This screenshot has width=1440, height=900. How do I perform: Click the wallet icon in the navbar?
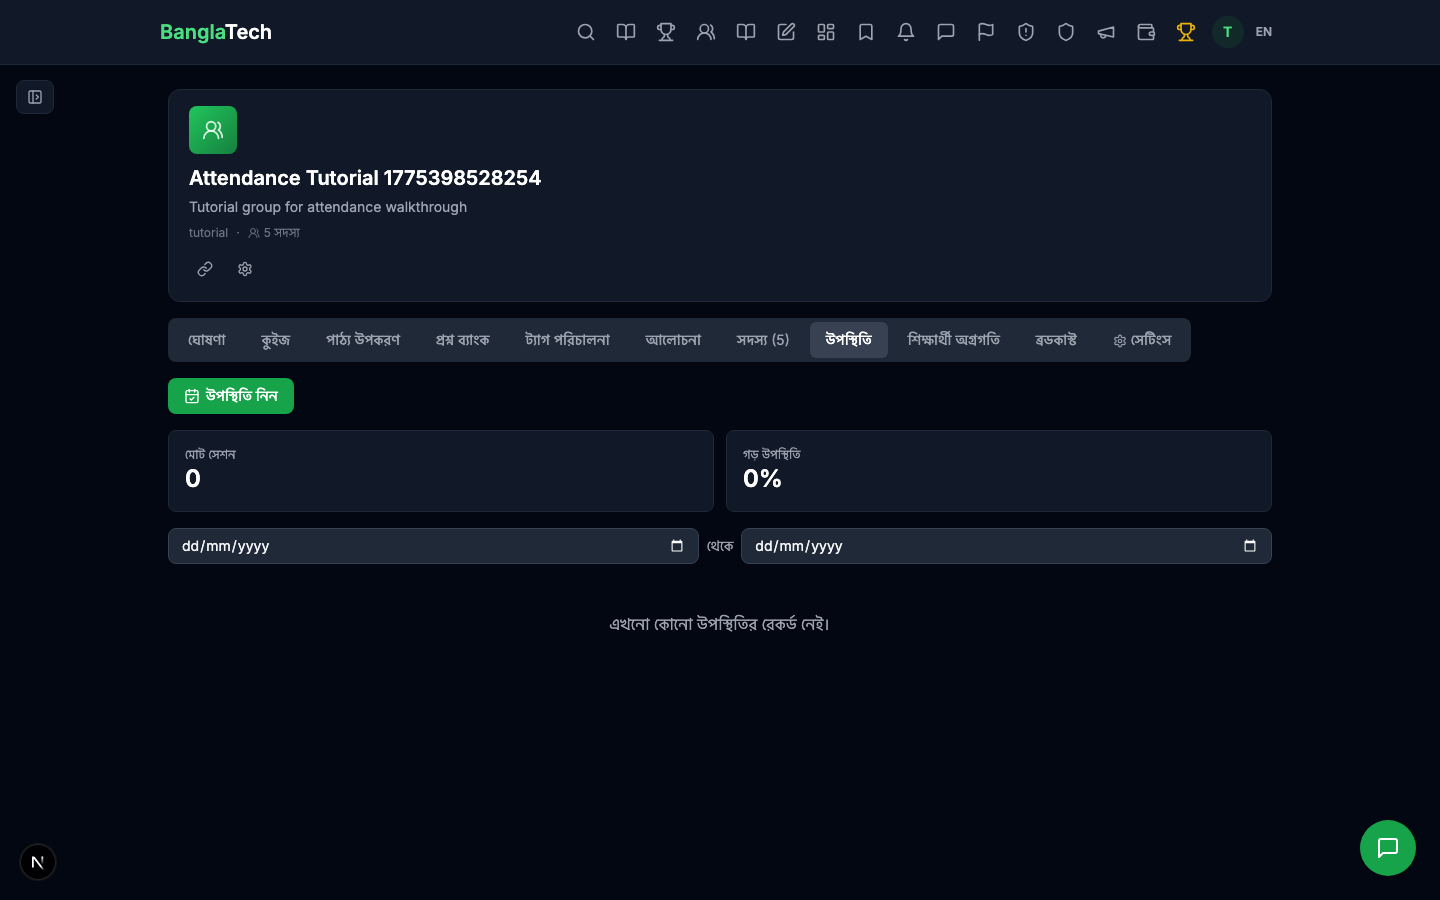coord(1146,32)
